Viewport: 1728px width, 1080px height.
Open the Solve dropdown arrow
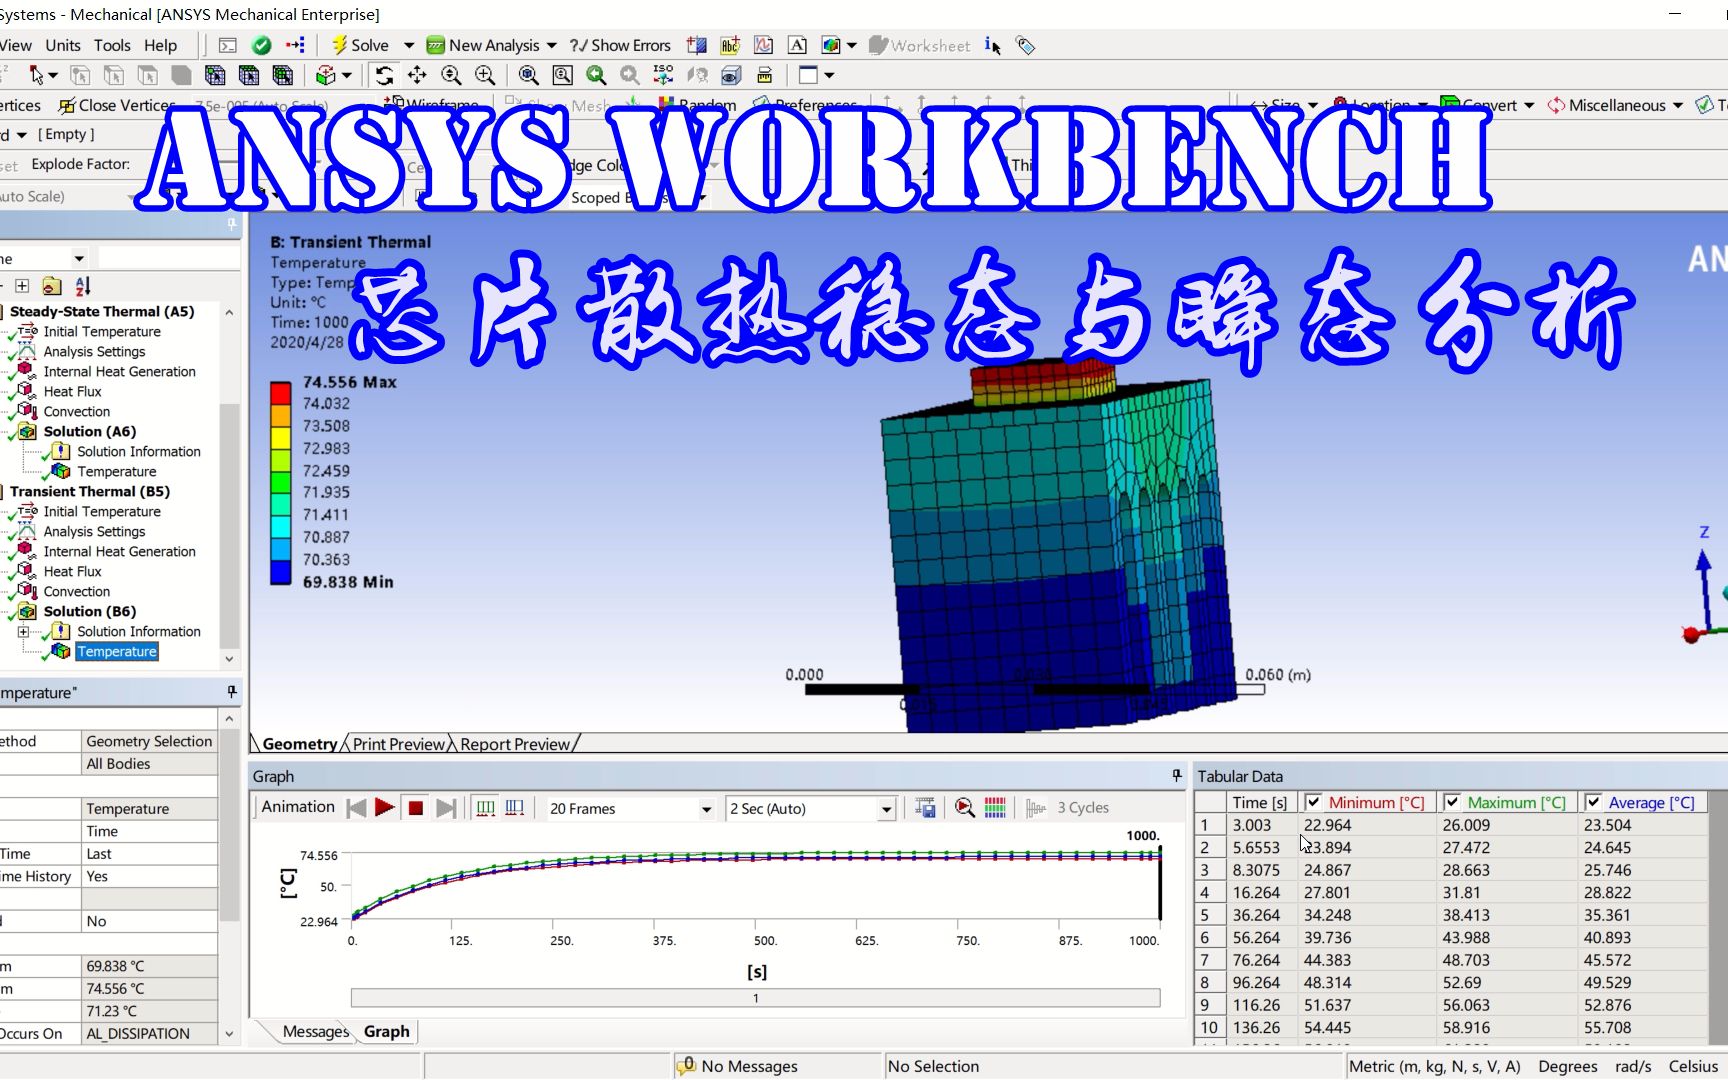[x=408, y=45]
